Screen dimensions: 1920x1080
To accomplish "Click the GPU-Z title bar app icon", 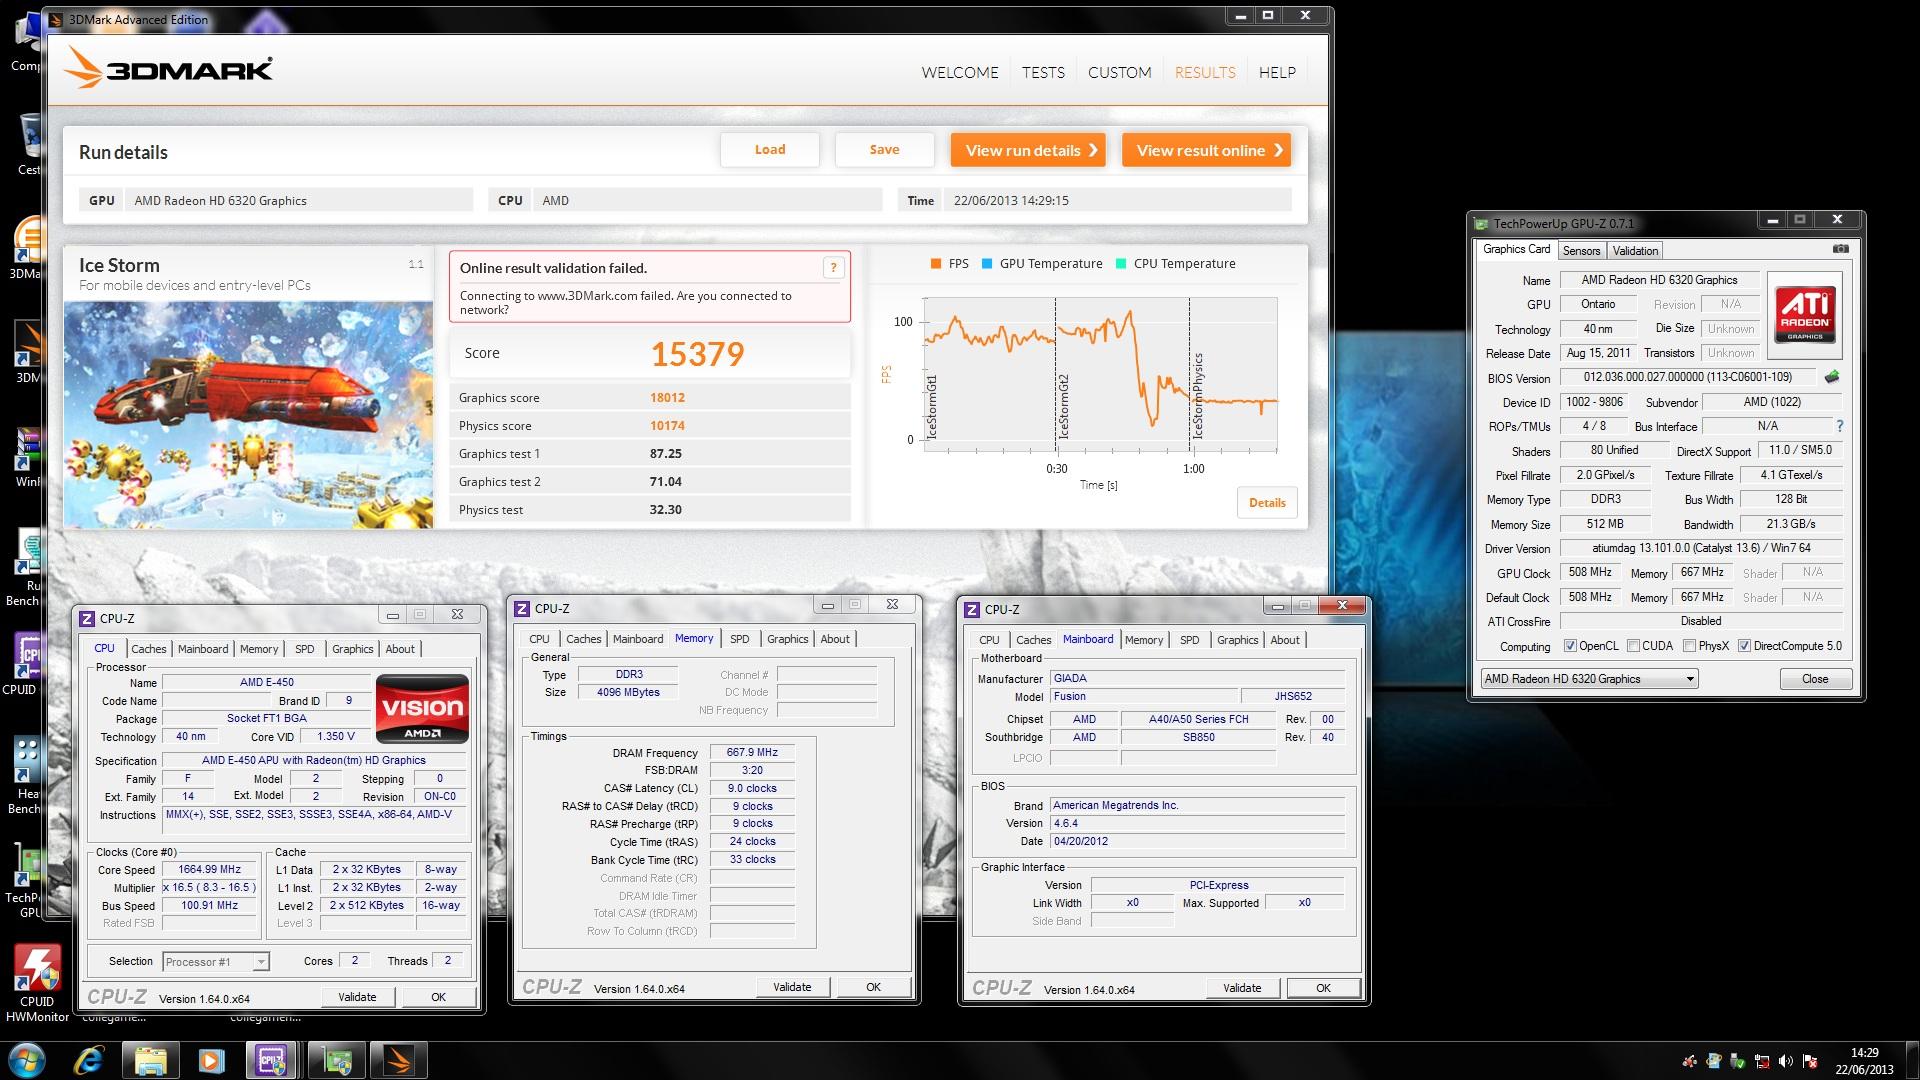I will (x=1482, y=223).
